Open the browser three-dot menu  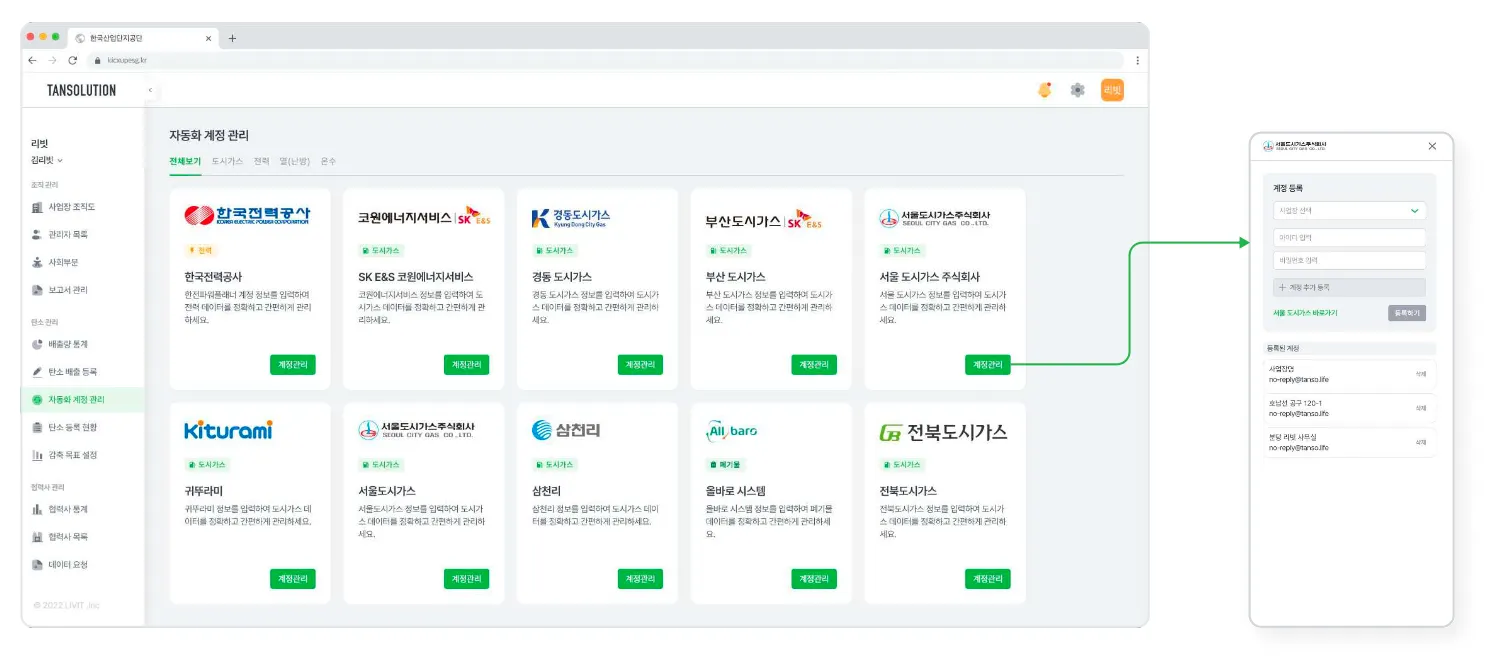(1137, 60)
